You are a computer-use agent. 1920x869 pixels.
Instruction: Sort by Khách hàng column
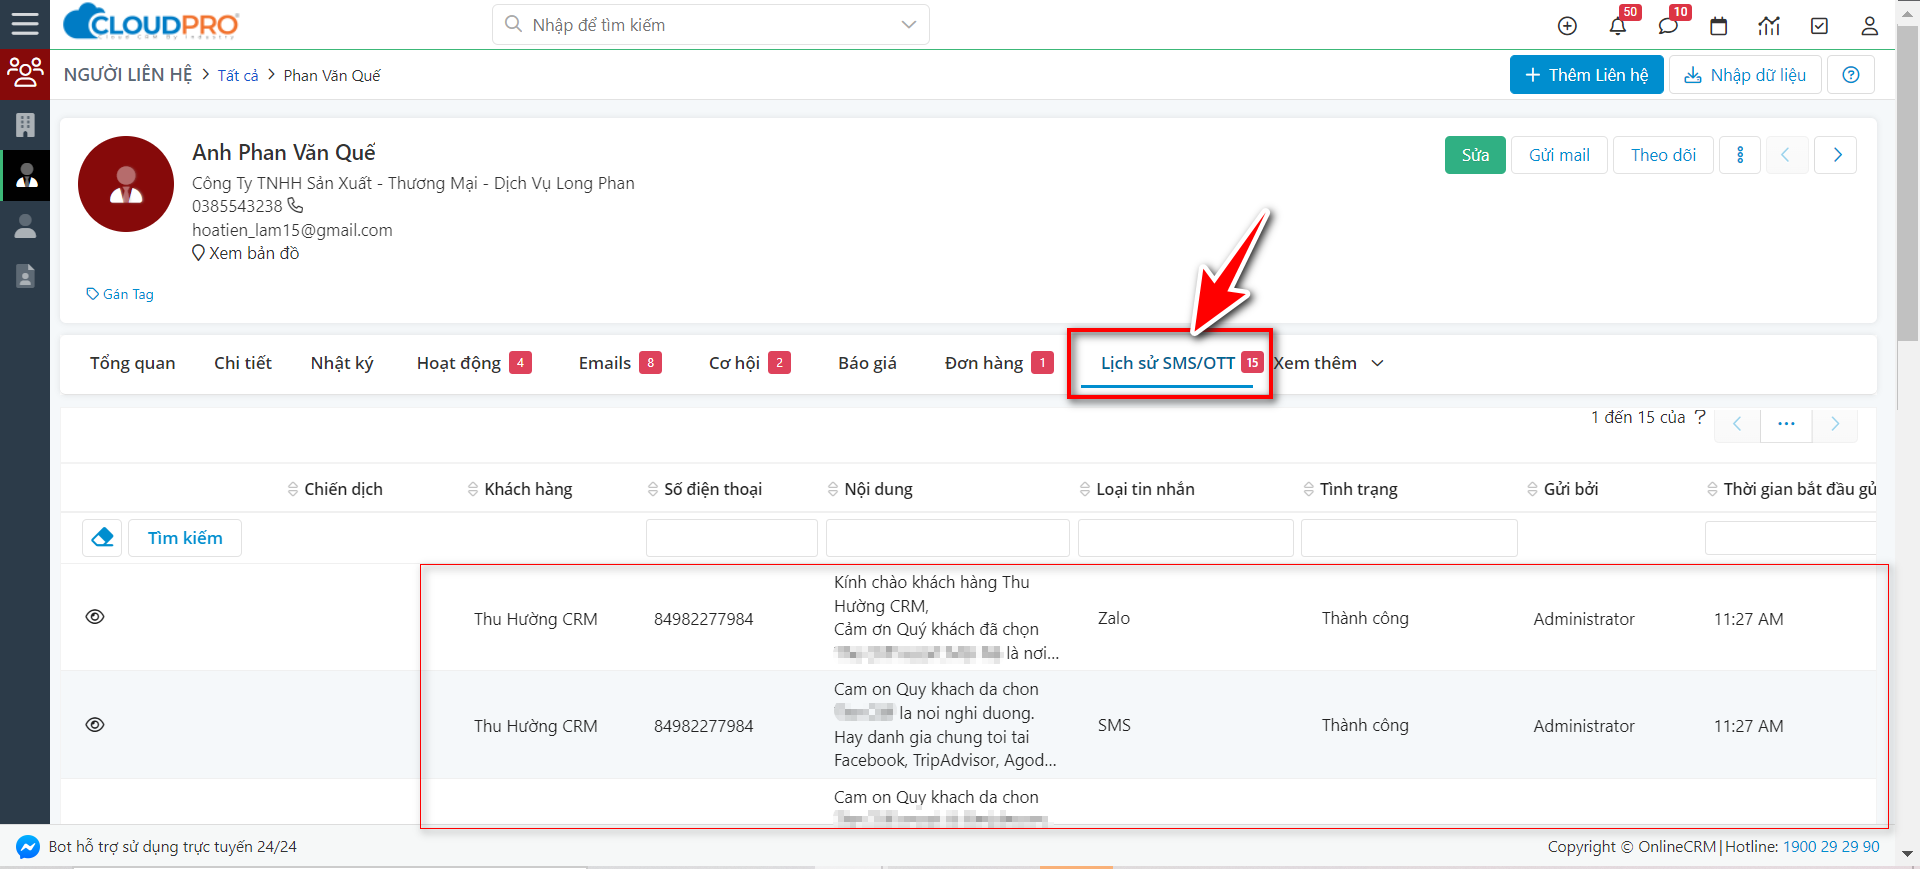(x=519, y=489)
